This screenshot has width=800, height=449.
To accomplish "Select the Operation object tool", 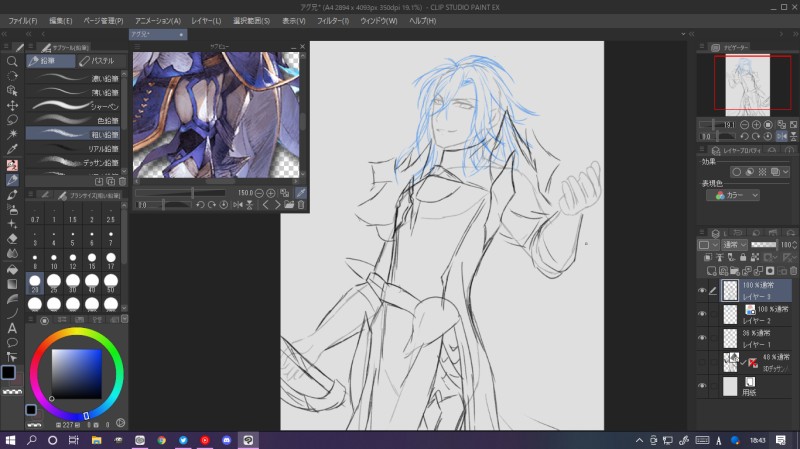I will (x=12, y=91).
